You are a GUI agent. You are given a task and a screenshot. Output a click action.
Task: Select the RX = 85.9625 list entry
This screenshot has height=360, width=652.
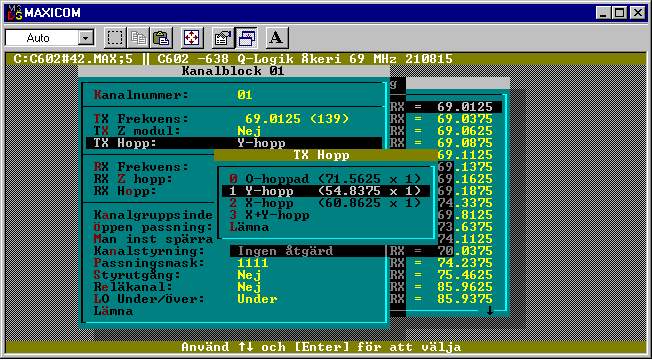[x=446, y=287]
